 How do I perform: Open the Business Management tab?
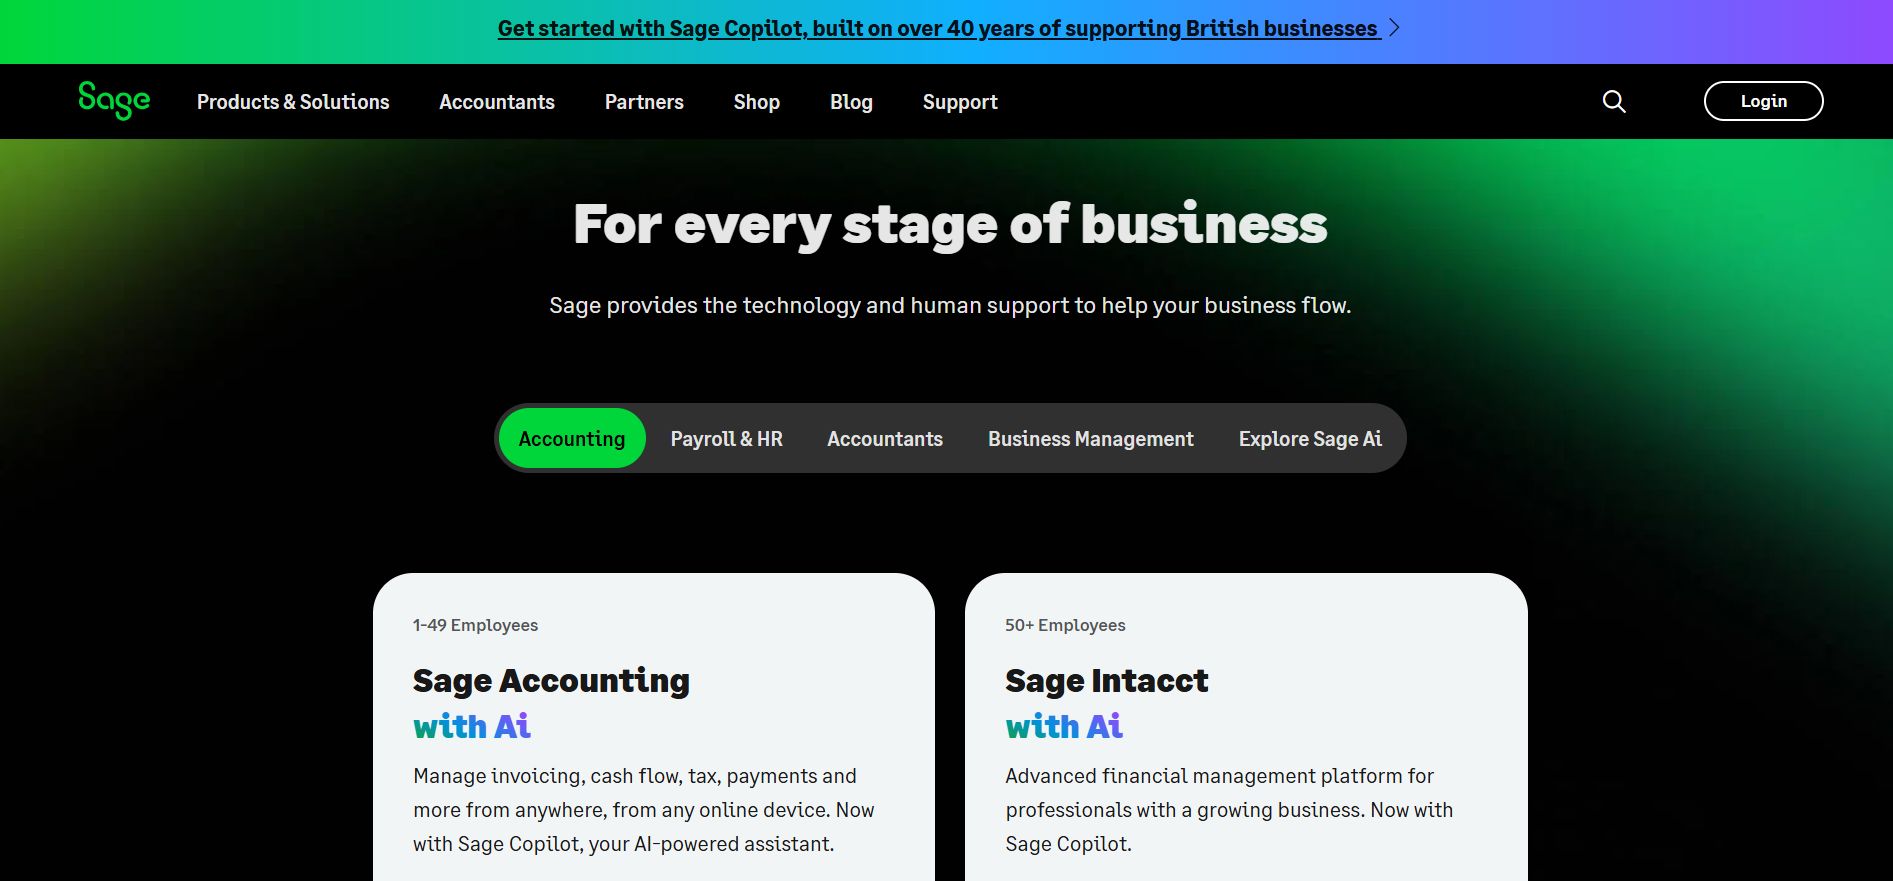[1090, 438]
